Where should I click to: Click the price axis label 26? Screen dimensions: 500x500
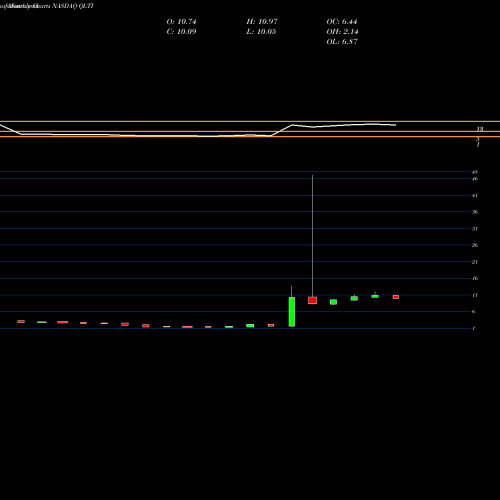pyautogui.click(x=475, y=245)
